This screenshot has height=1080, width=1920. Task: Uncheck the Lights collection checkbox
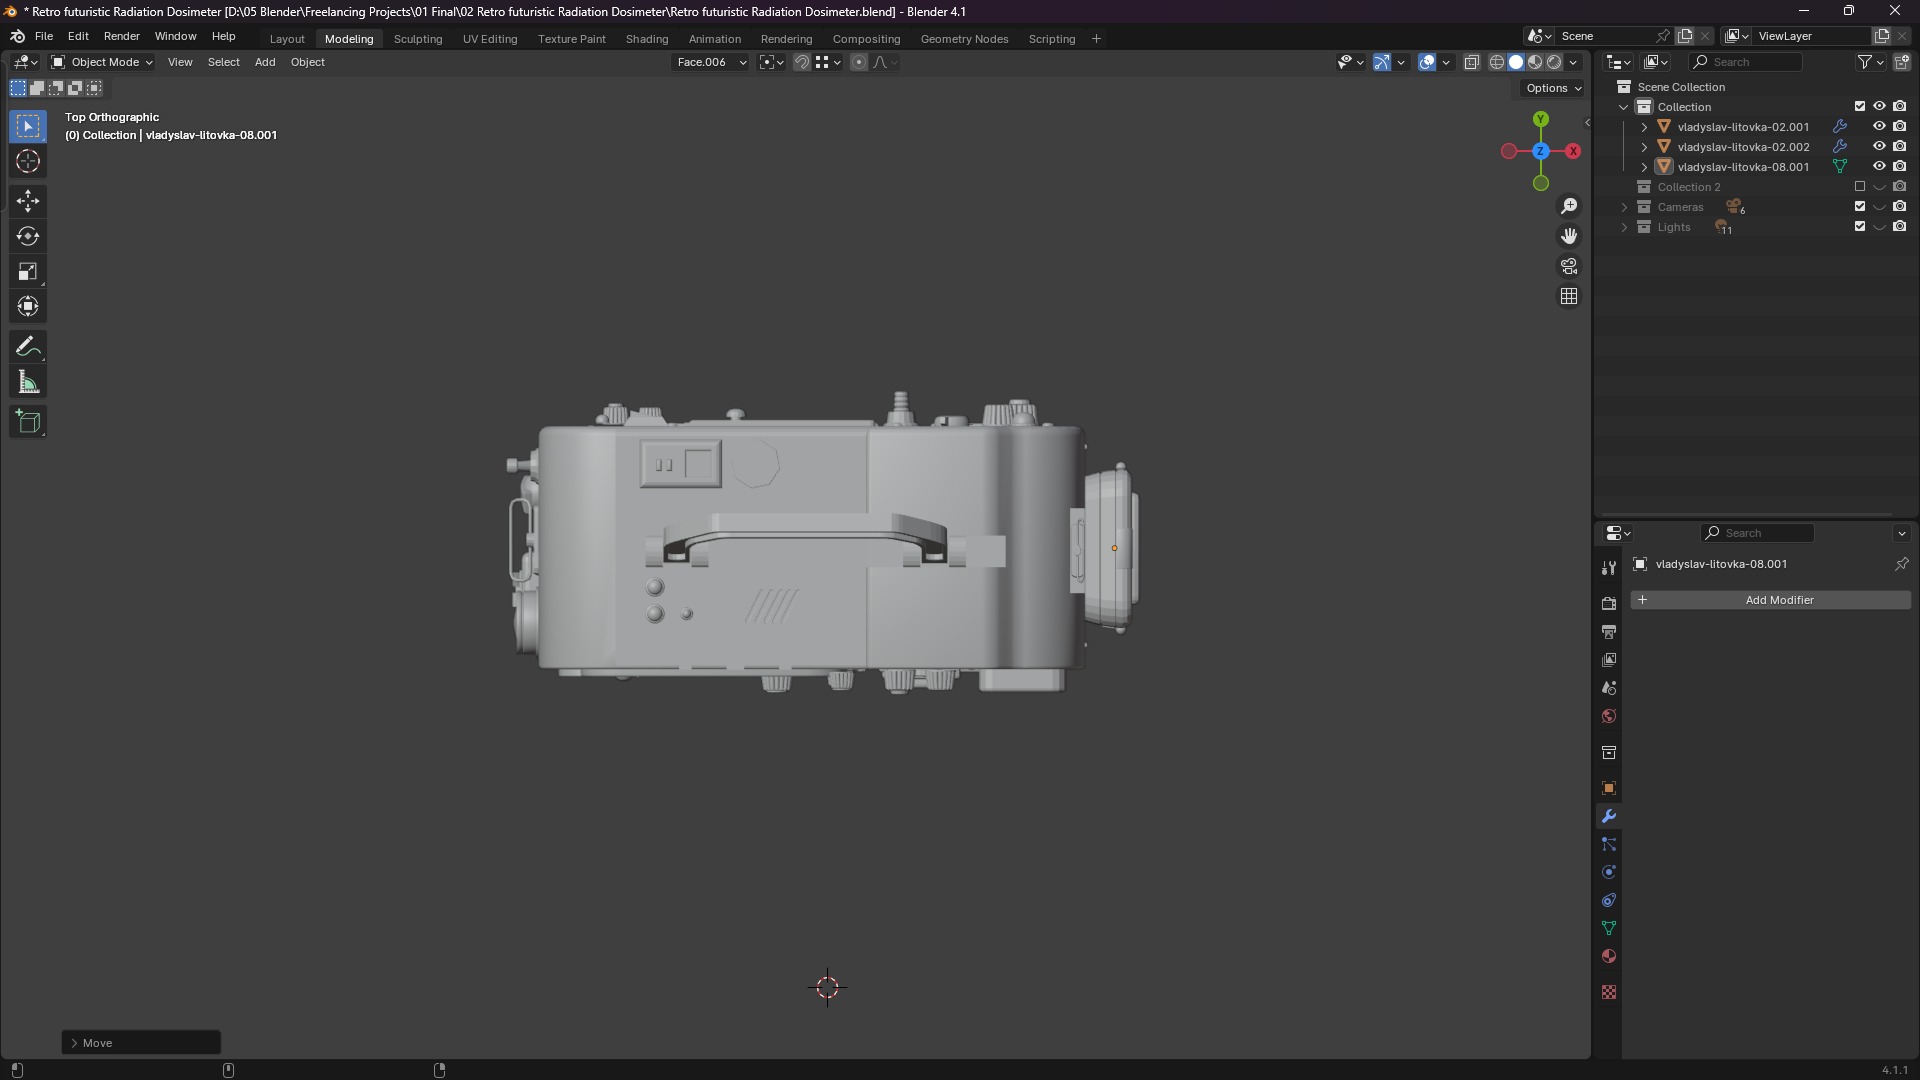pyautogui.click(x=1860, y=227)
